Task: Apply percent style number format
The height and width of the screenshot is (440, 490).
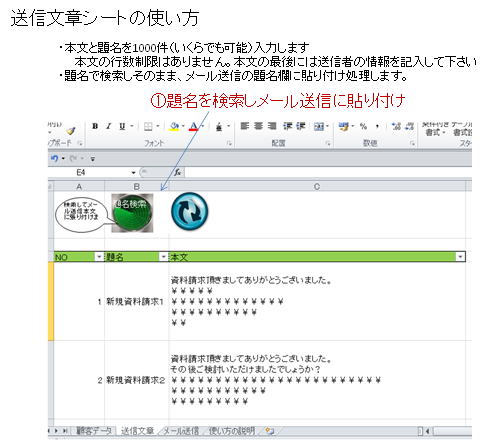Action: pyautogui.click(x=363, y=126)
